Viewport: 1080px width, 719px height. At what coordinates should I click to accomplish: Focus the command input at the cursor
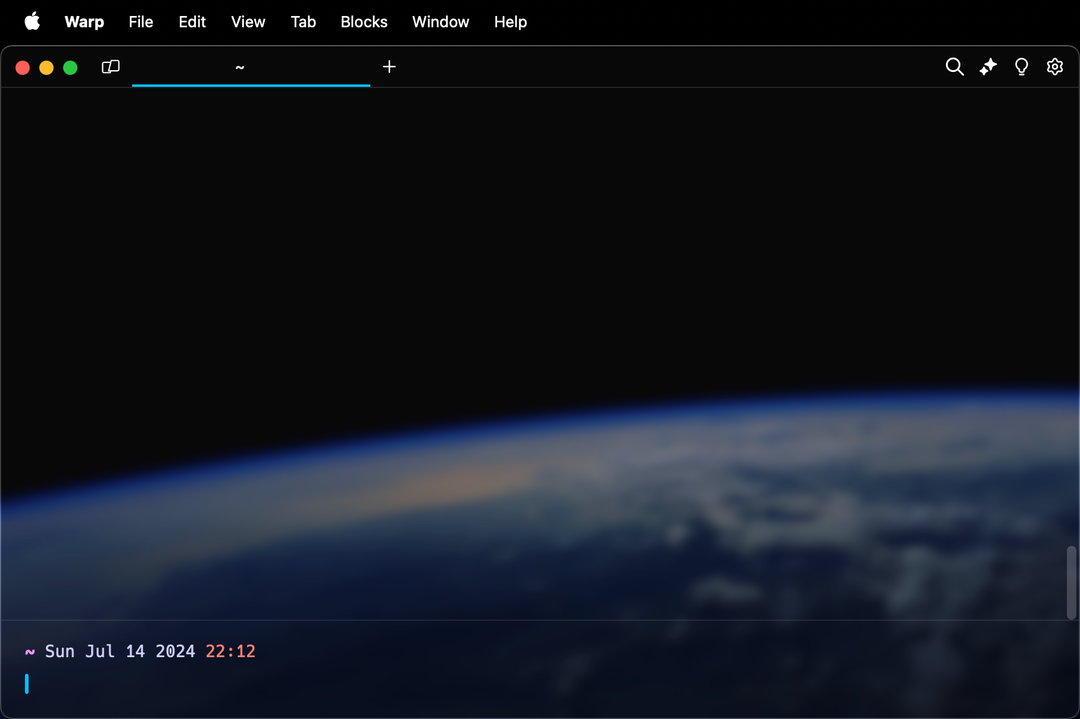click(x=300, y=684)
